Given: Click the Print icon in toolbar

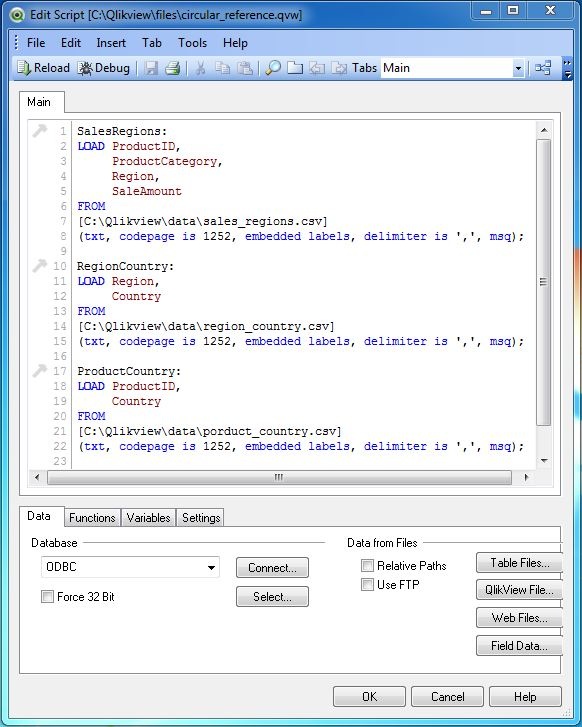Looking at the screenshot, I should click(173, 68).
